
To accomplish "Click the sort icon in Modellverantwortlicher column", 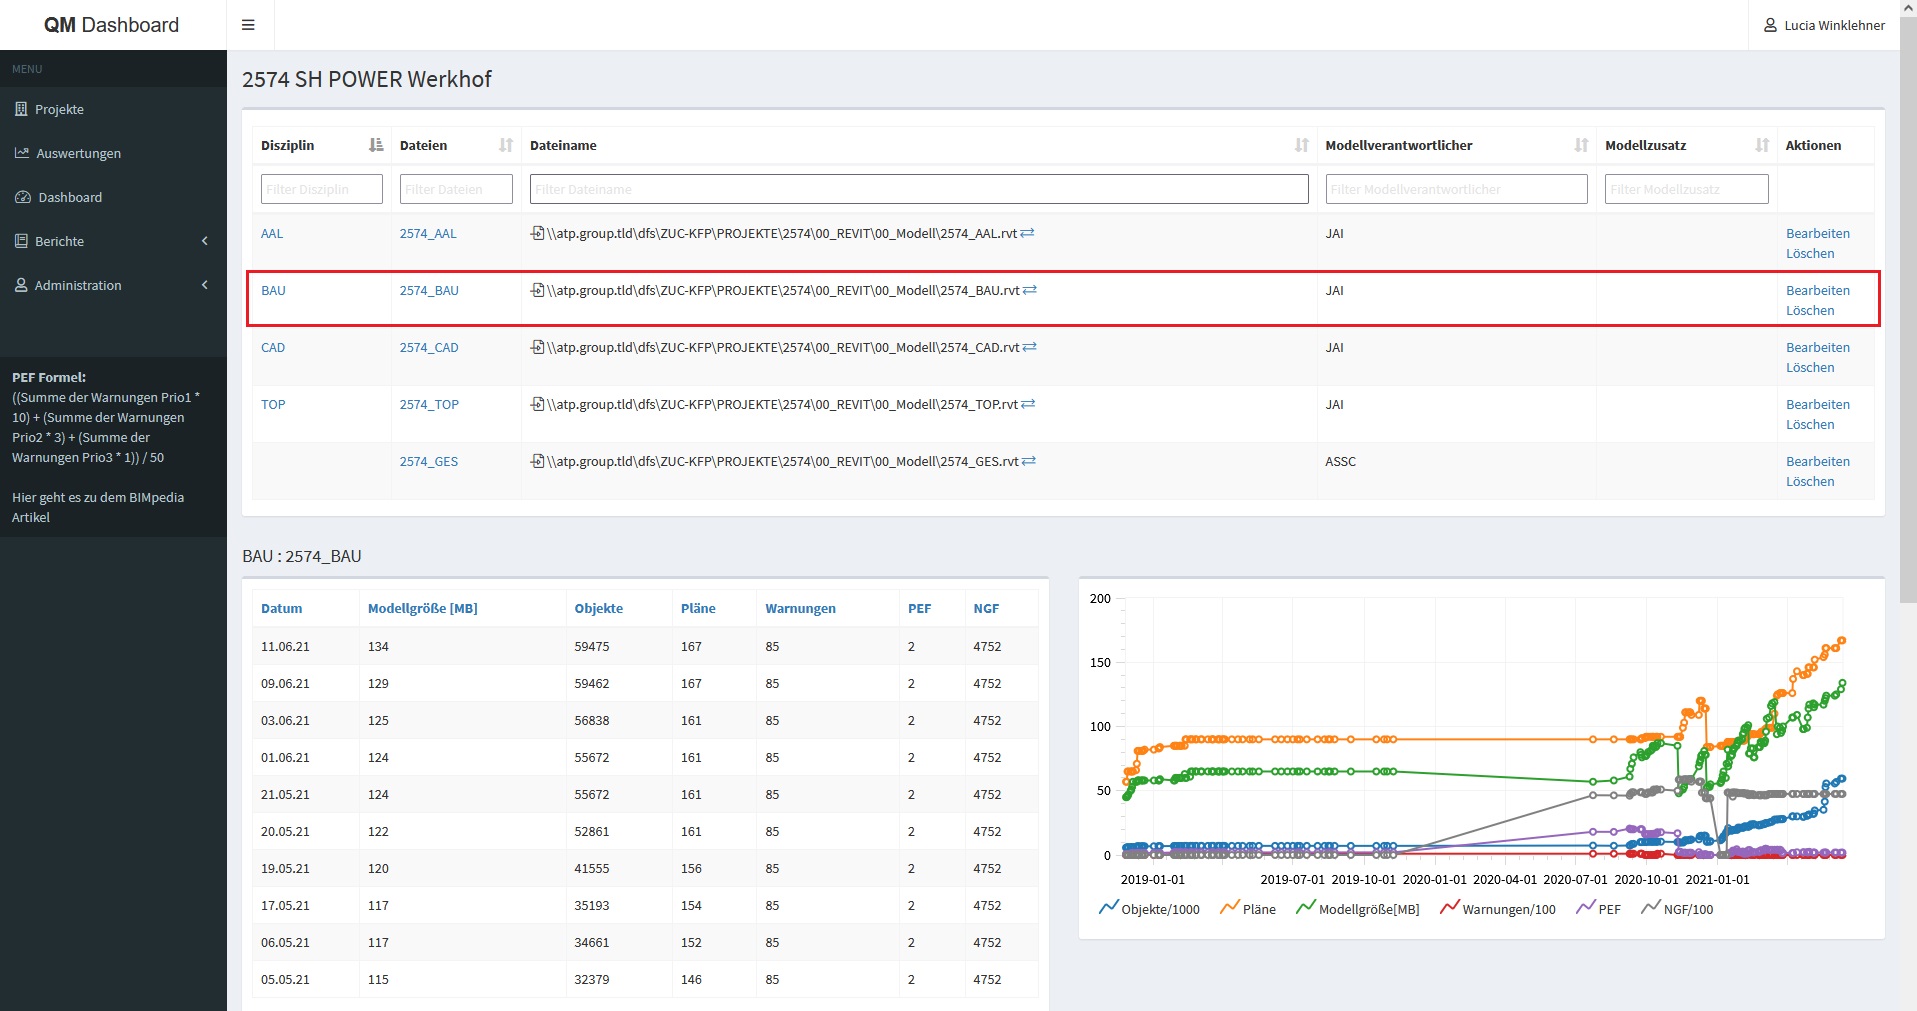I will click(1581, 145).
